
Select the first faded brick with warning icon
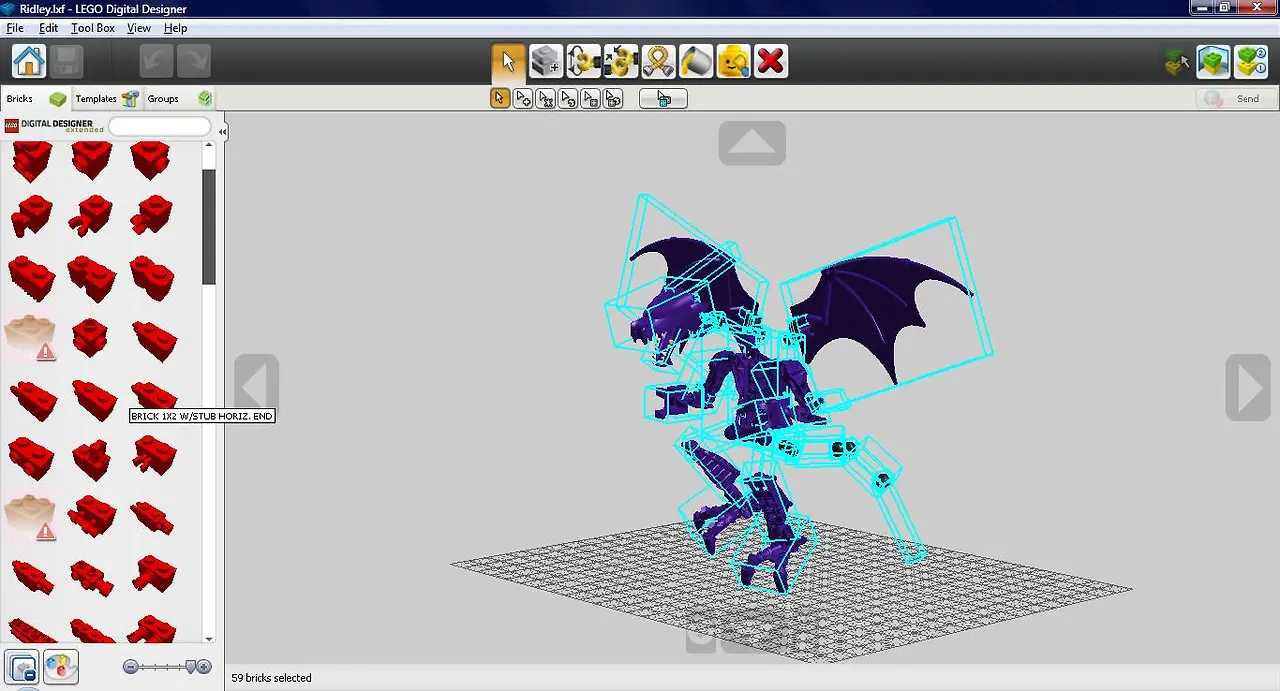(30, 338)
